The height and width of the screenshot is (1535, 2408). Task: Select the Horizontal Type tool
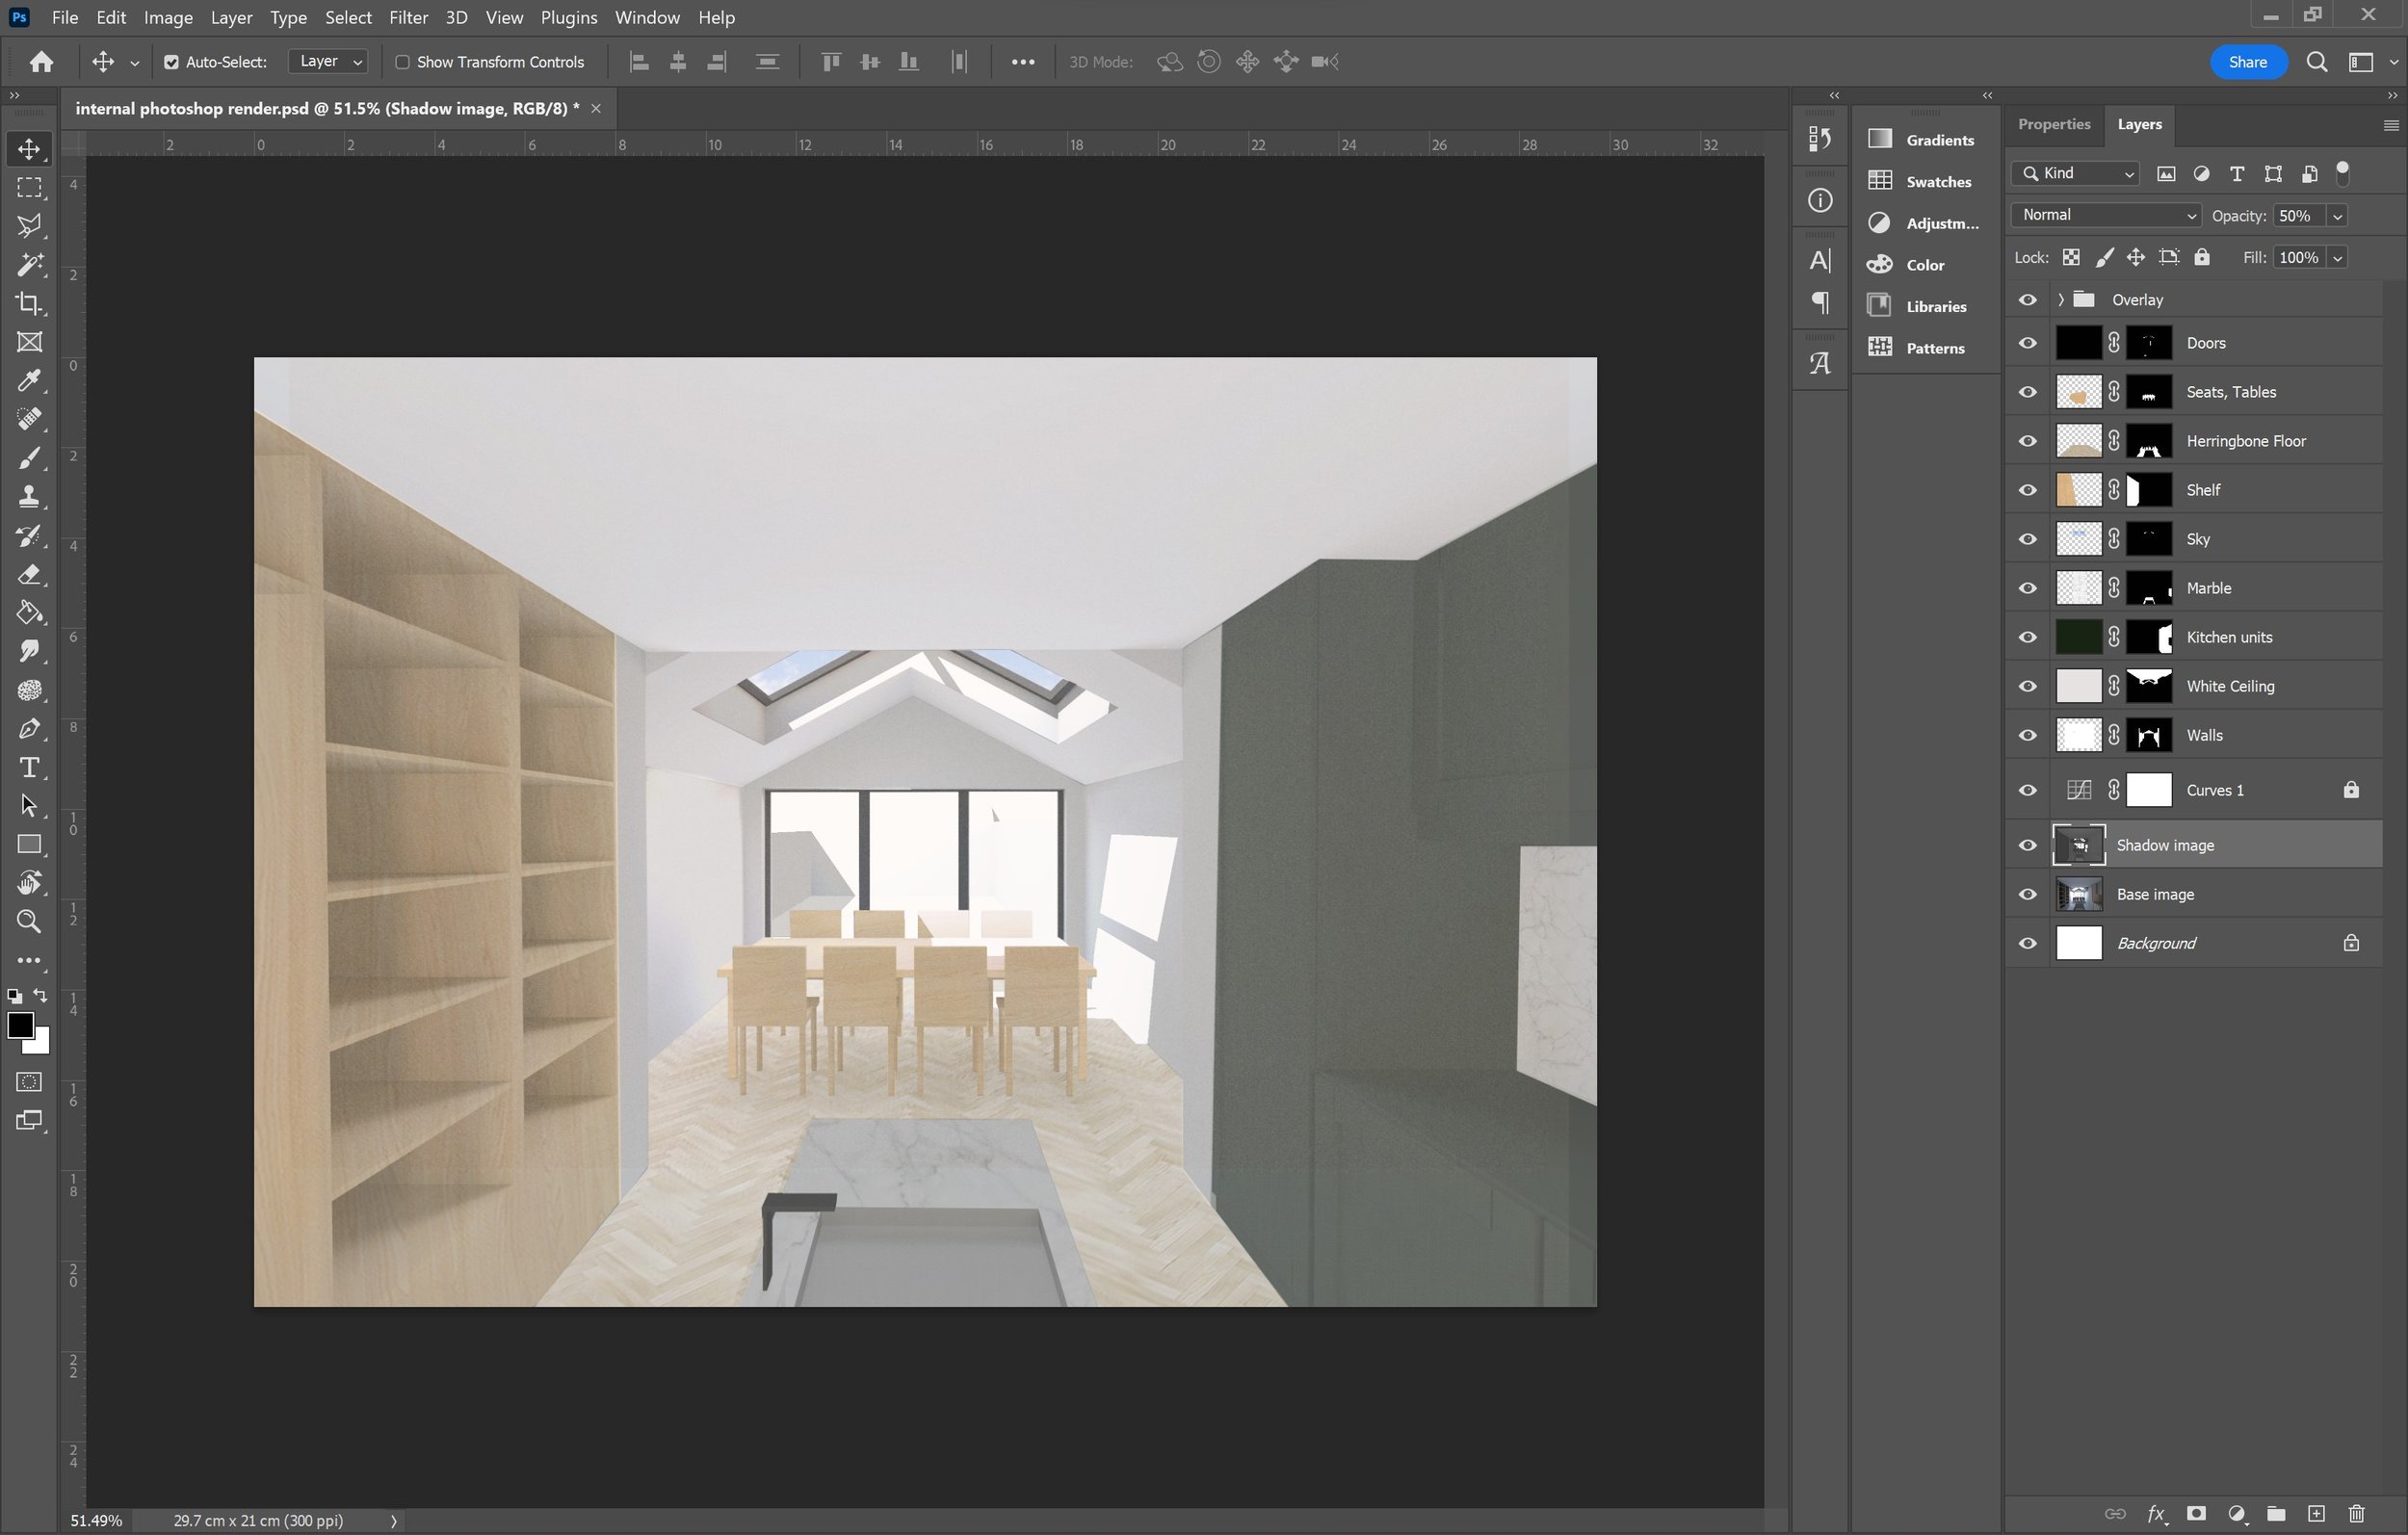pos(29,767)
